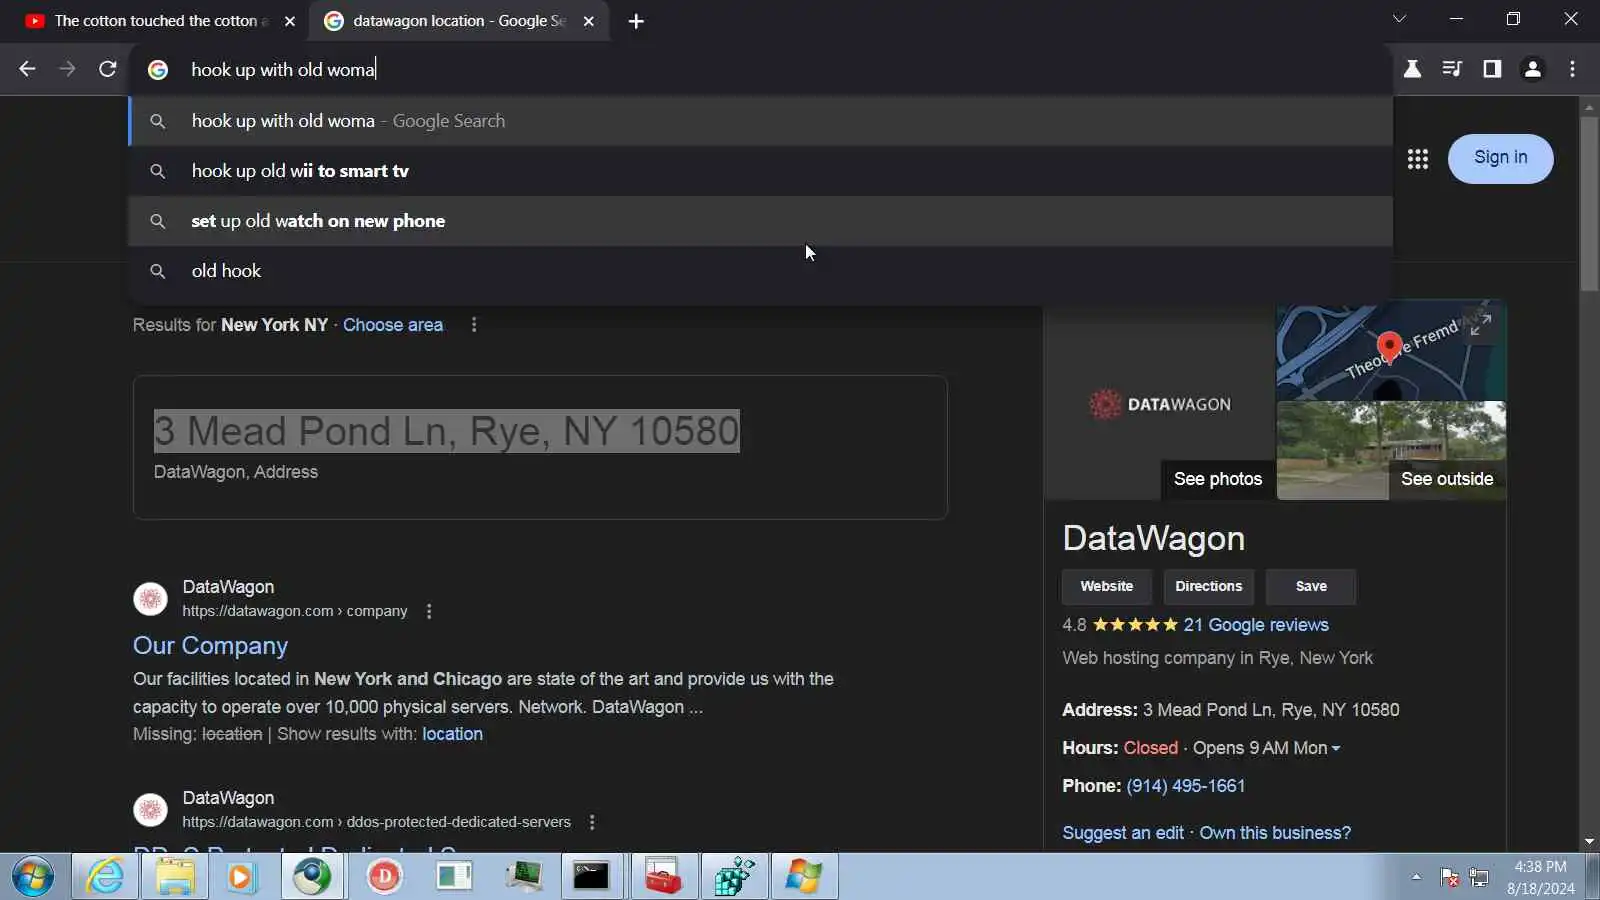Open the DataWagon logo thumbnail
Image resolution: width=1600 pixels, height=900 pixels.
click(x=1160, y=404)
